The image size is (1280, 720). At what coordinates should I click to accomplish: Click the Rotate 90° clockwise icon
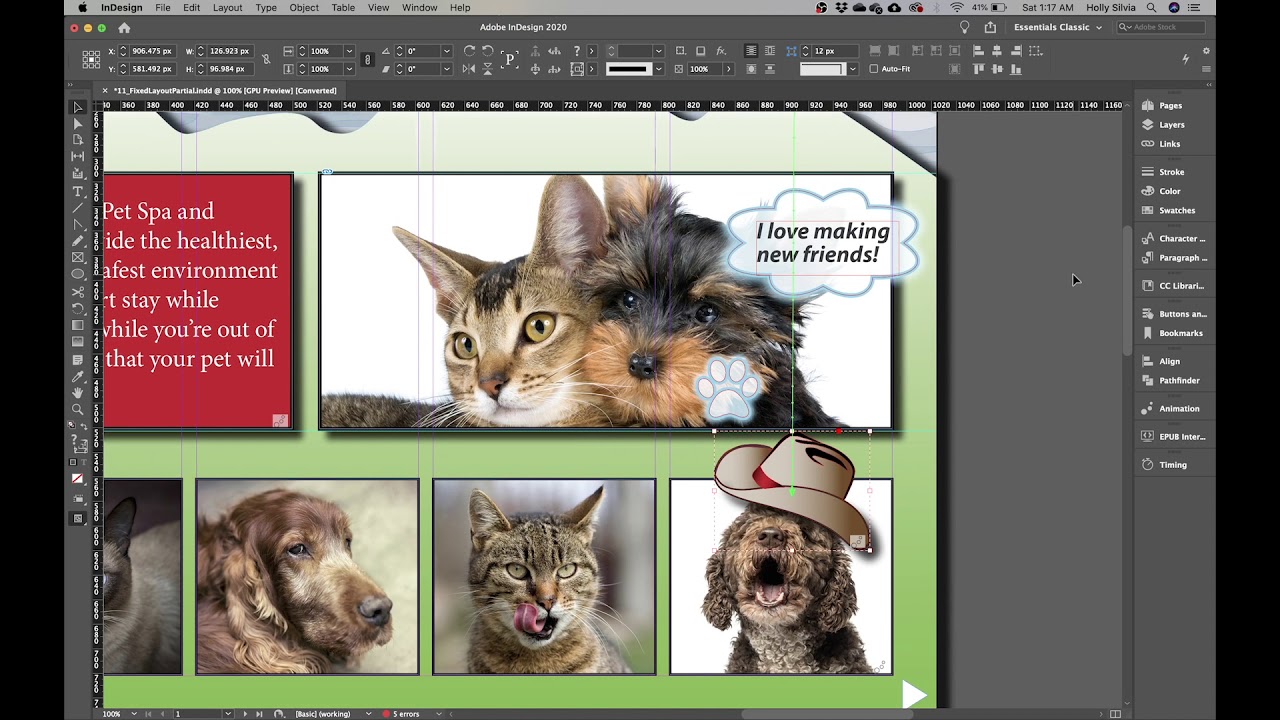click(470, 51)
